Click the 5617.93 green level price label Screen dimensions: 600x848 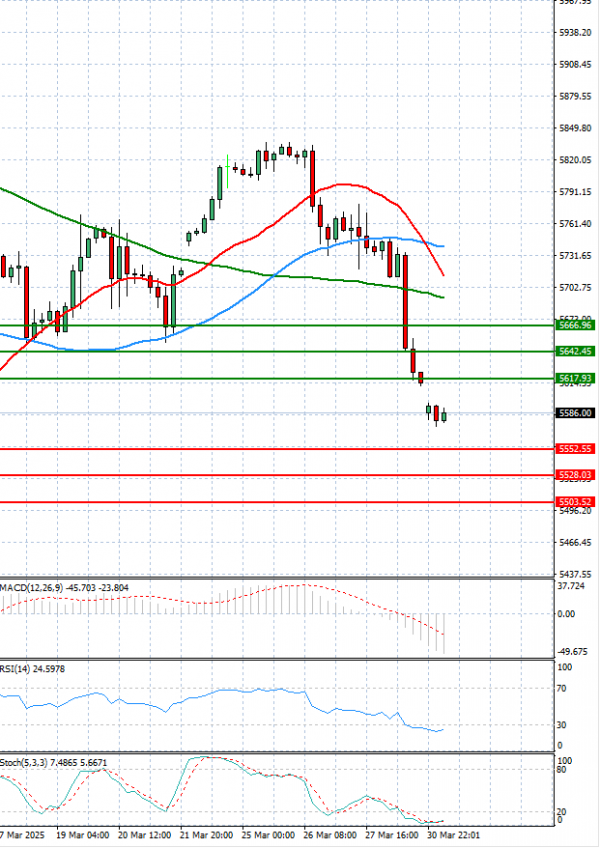point(575,378)
